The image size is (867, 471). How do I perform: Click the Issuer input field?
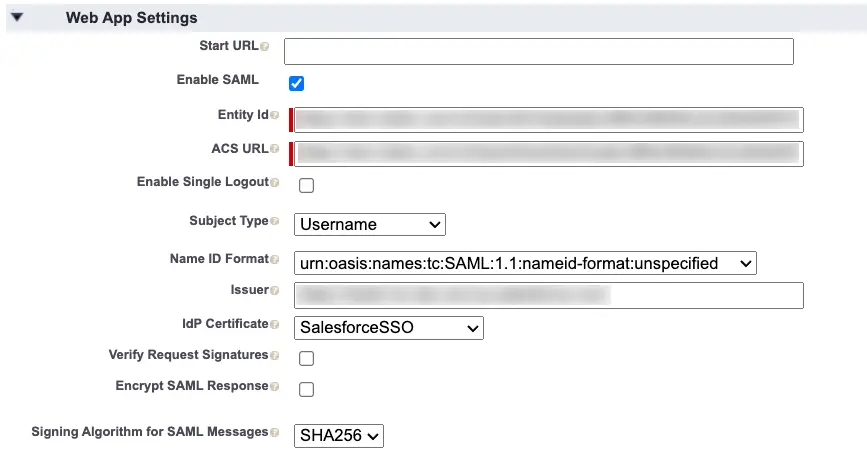pyautogui.click(x=549, y=295)
